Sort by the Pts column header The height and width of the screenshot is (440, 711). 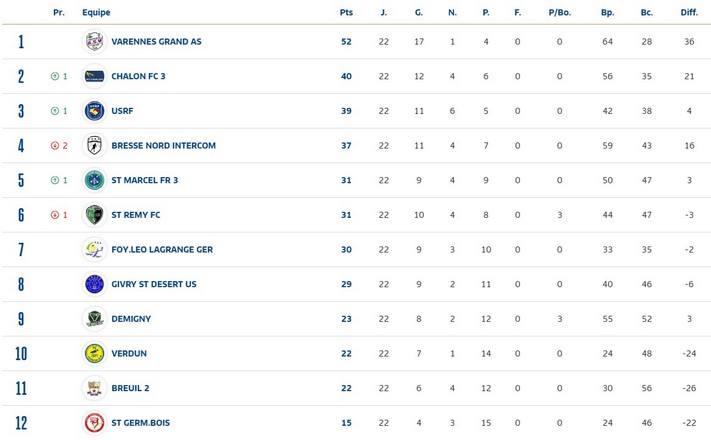pos(346,12)
